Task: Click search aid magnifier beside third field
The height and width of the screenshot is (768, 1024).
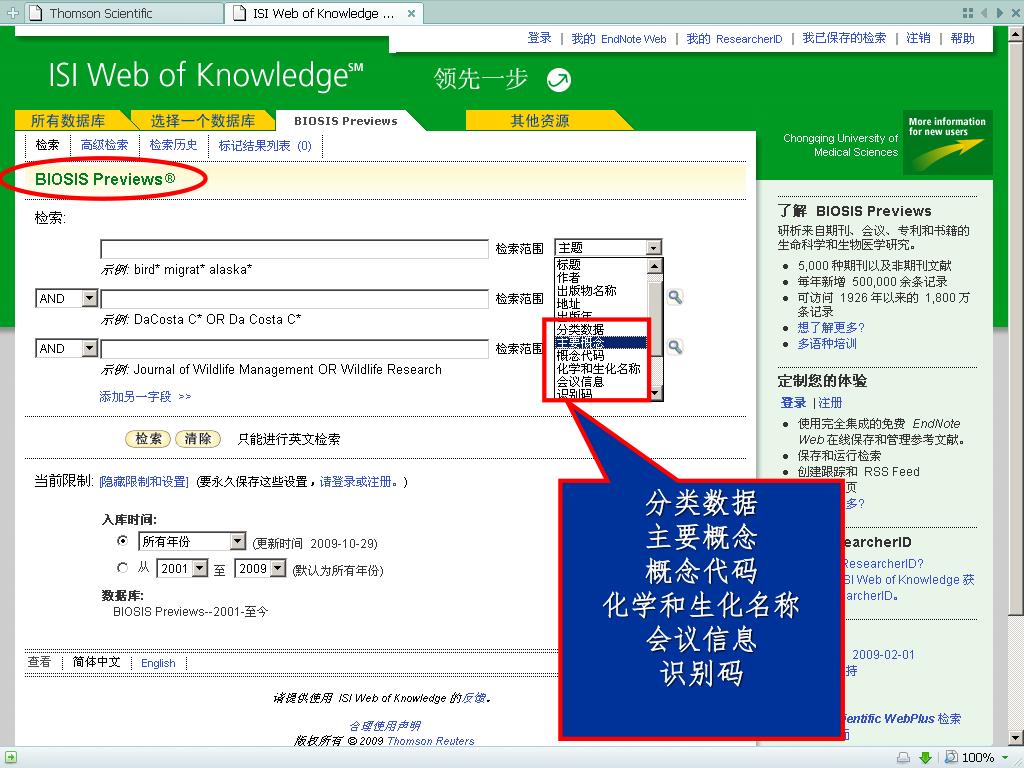Action: 675,347
